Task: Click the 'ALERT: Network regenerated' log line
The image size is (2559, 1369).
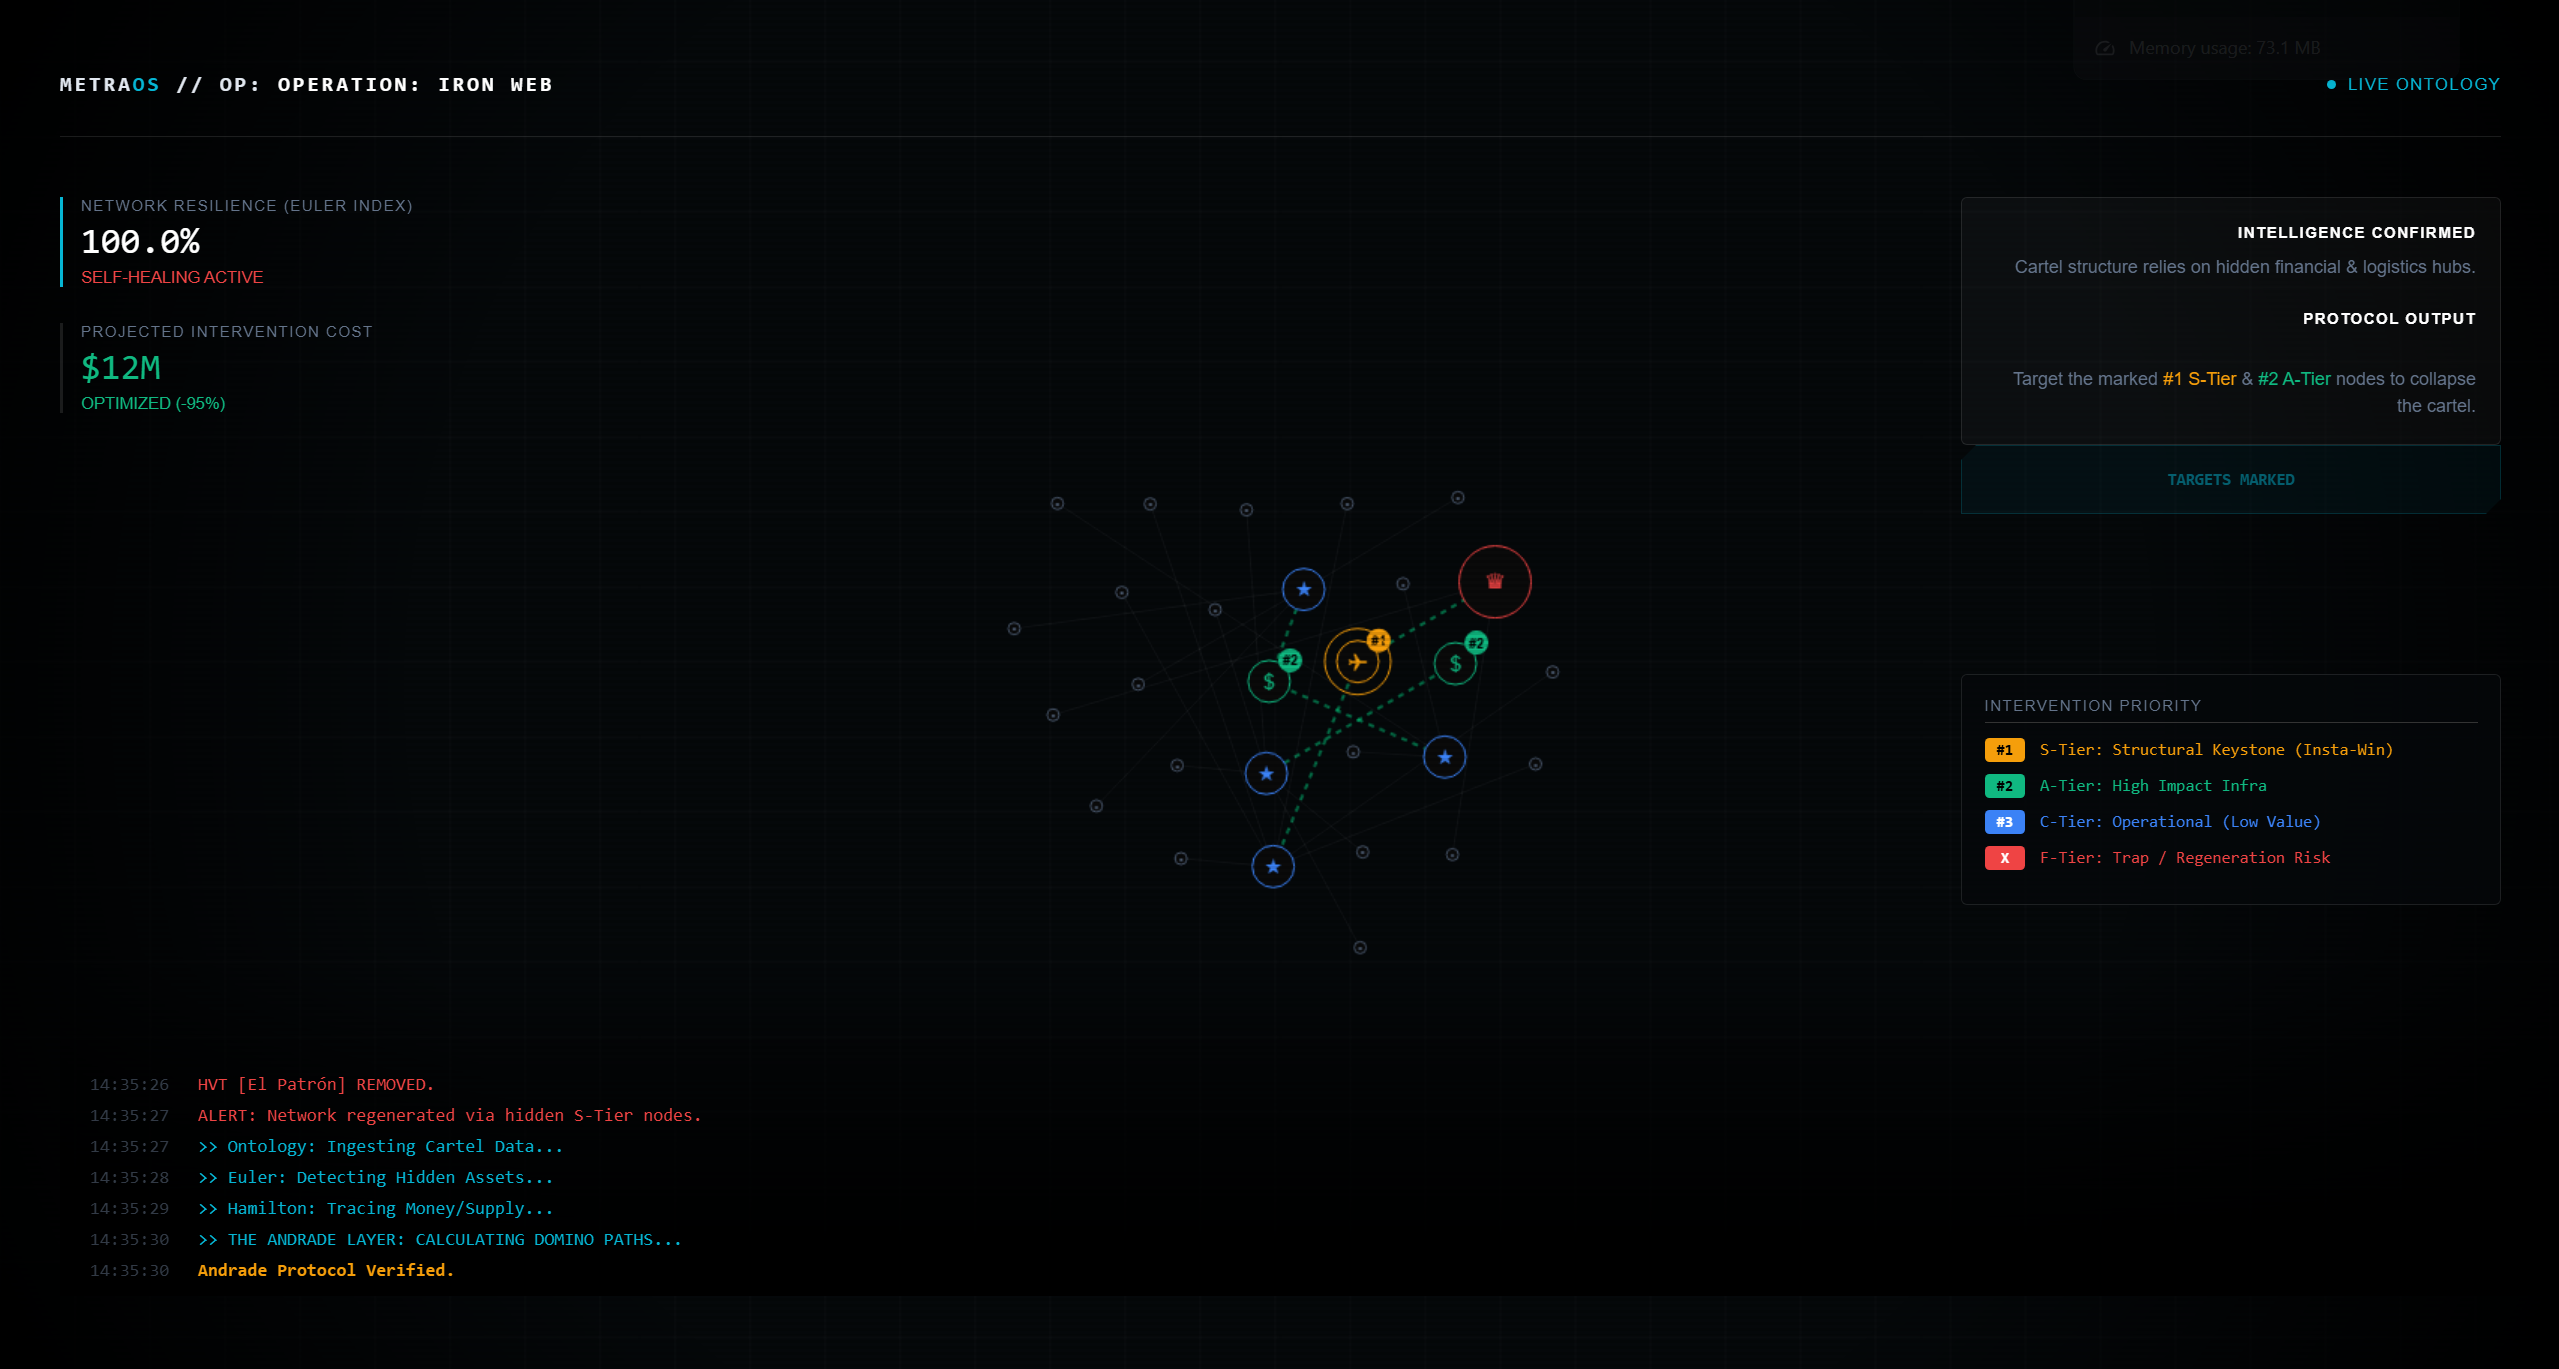Action: (450, 1115)
